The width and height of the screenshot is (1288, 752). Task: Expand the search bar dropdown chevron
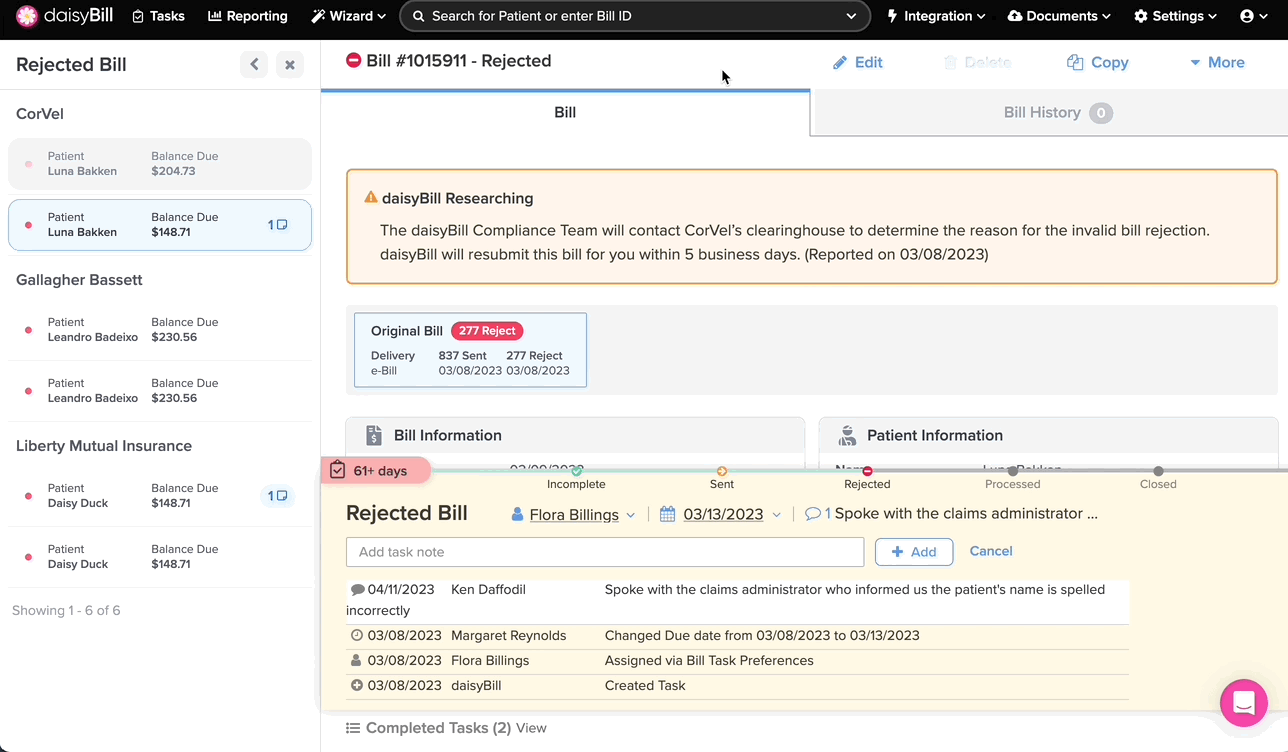(x=852, y=16)
